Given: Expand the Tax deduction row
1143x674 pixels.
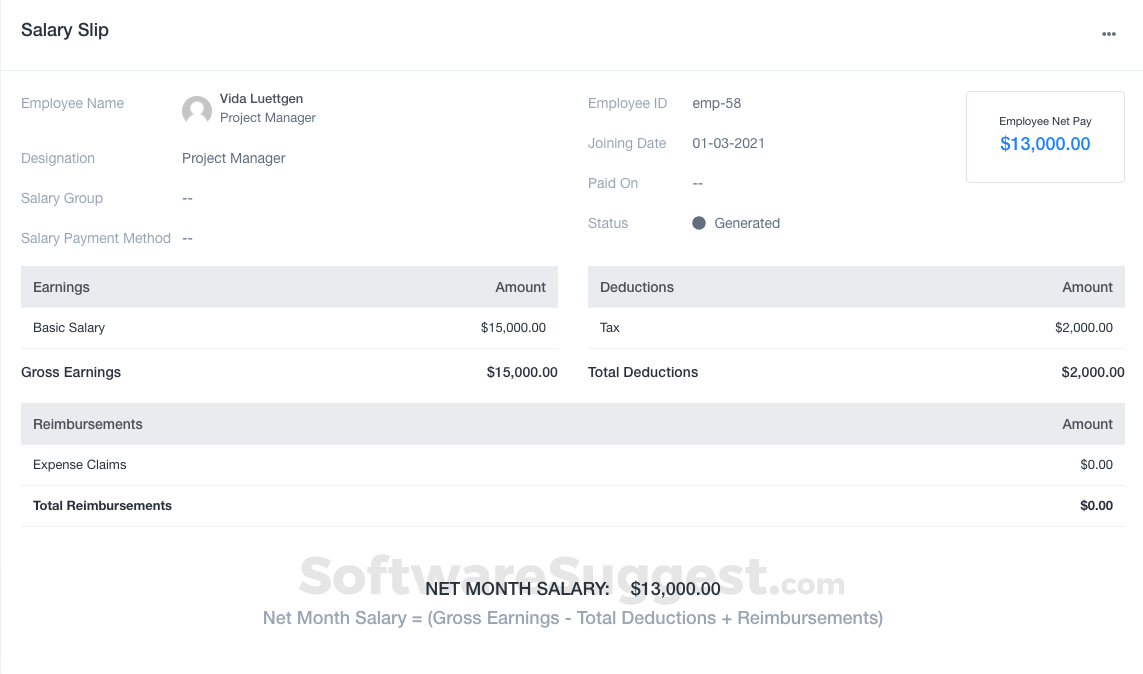Looking at the screenshot, I should tap(609, 327).
